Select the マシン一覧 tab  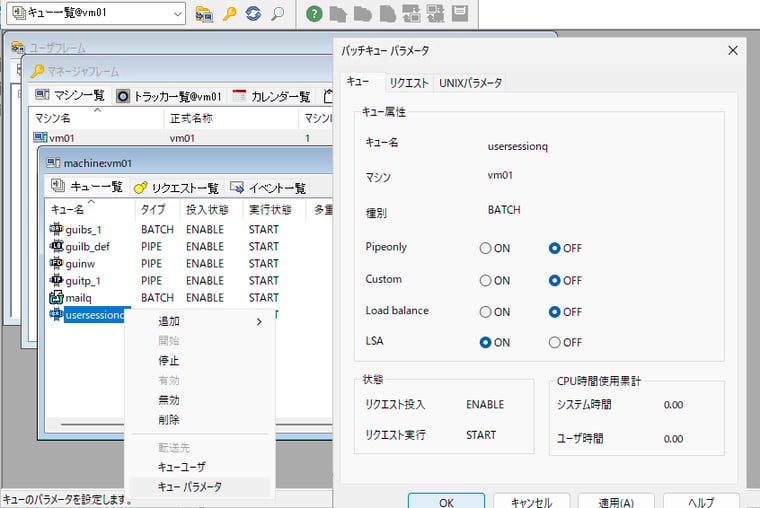pyautogui.click(x=70, y=95)
